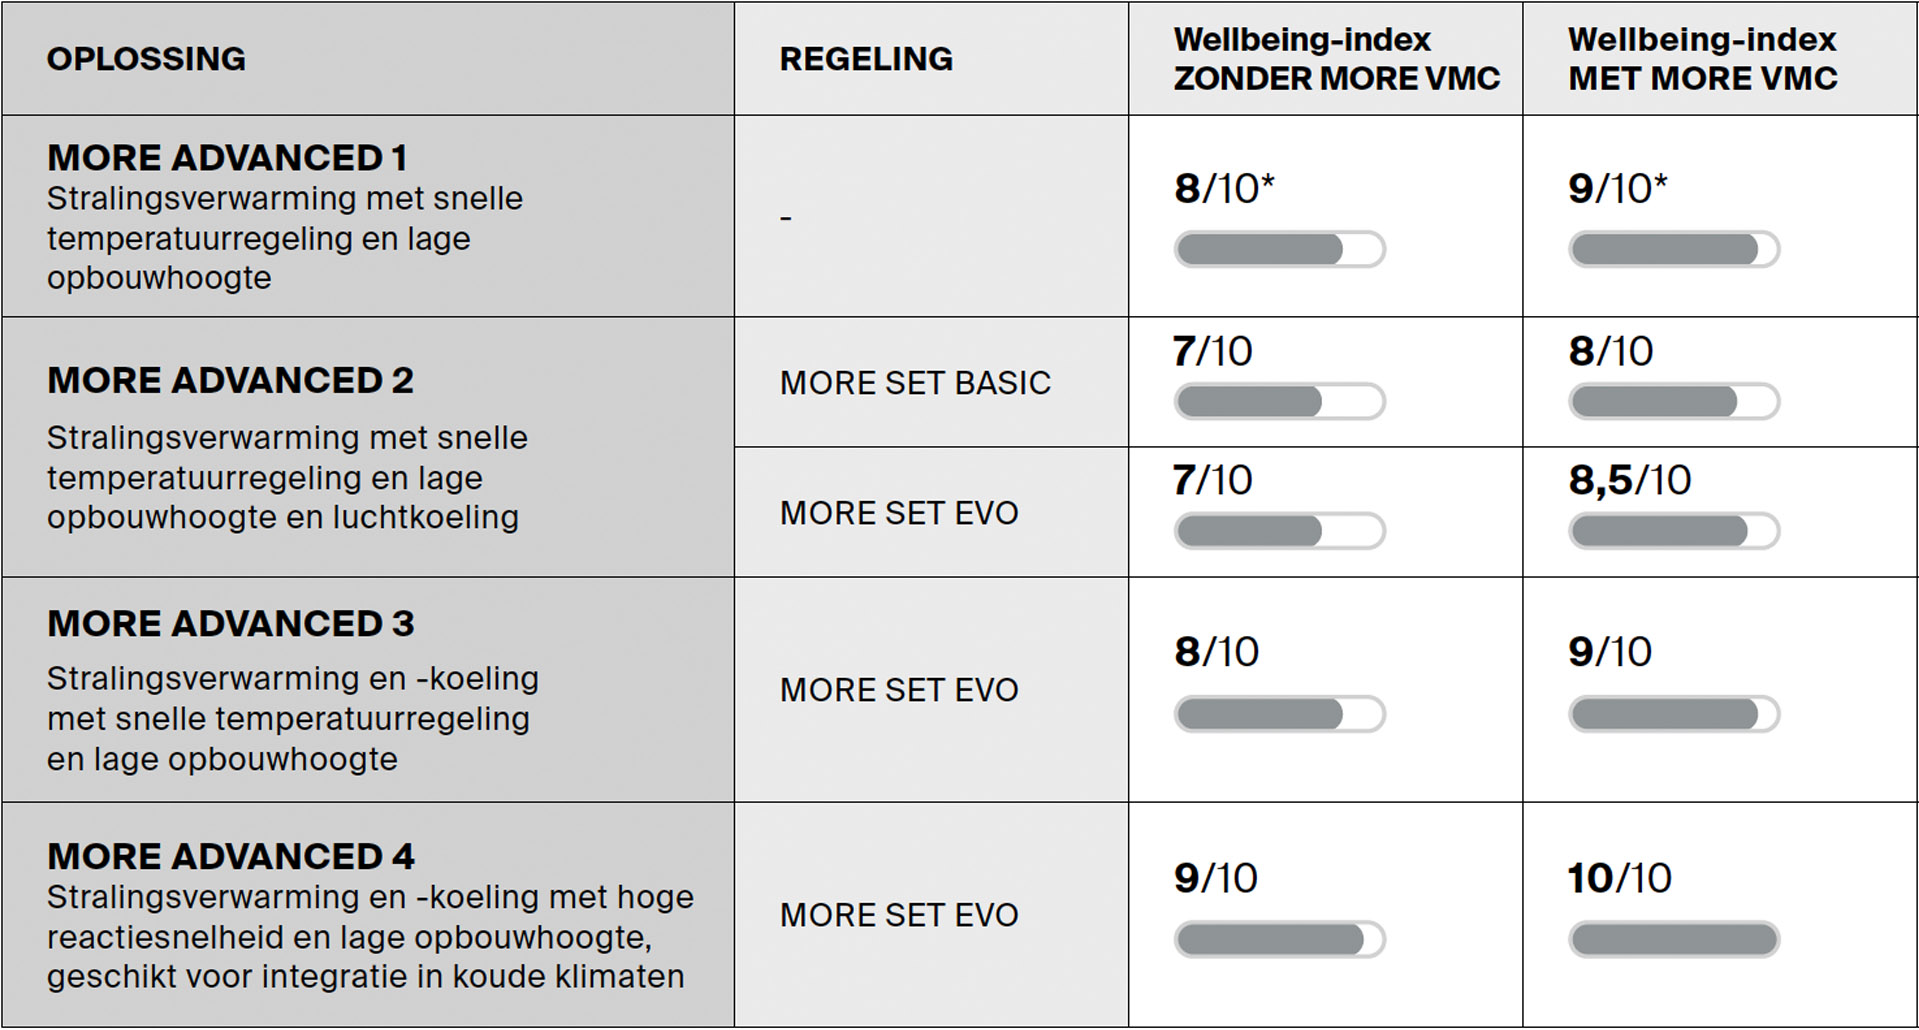Image resolution: width=1919 pixels, height=1030 pixels.
Task: Click the MORE ADVANCED 4 description text
Action: 370,937
